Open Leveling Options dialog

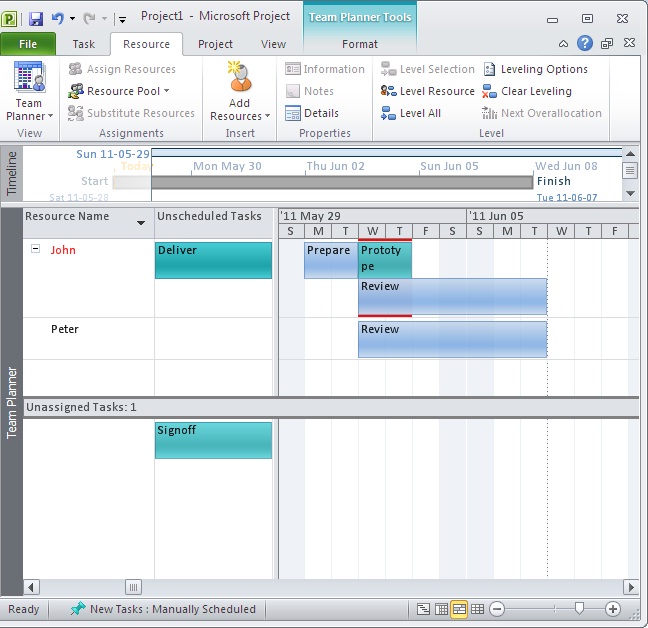pyautogui.click(x=535, y=69)
